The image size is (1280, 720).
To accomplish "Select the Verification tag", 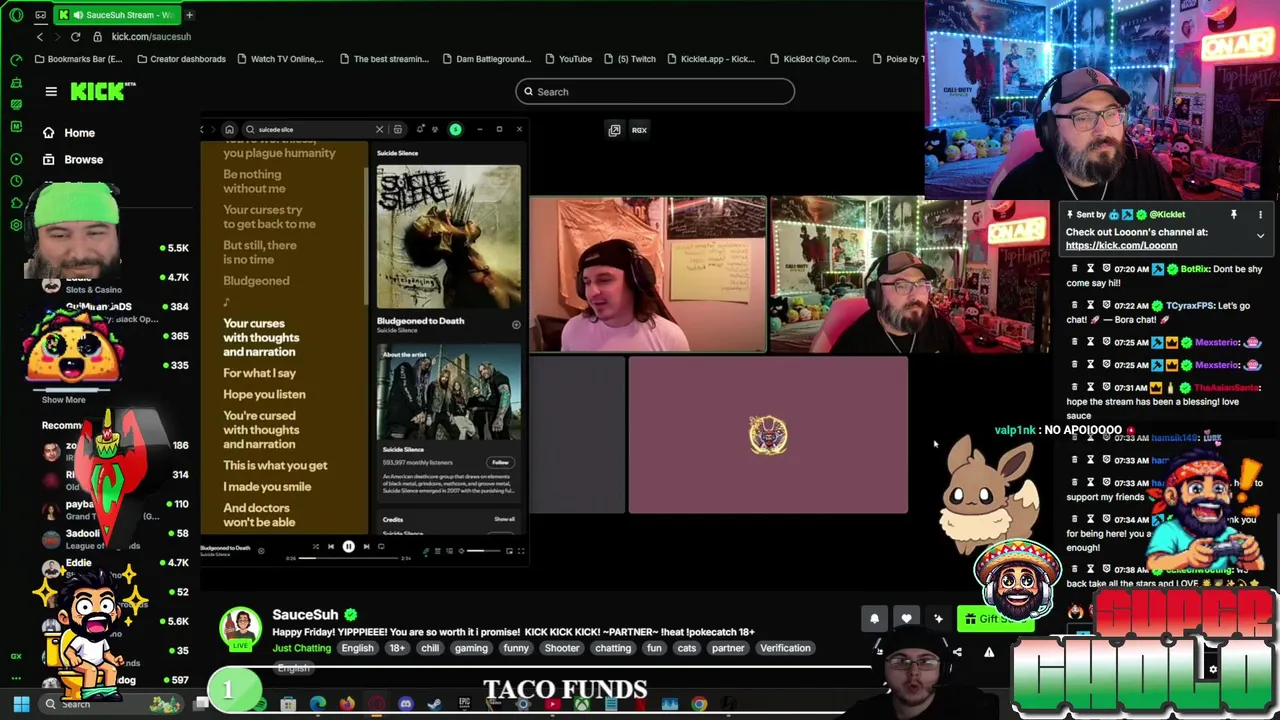I will pyautogui.click(x=785, y=648).
